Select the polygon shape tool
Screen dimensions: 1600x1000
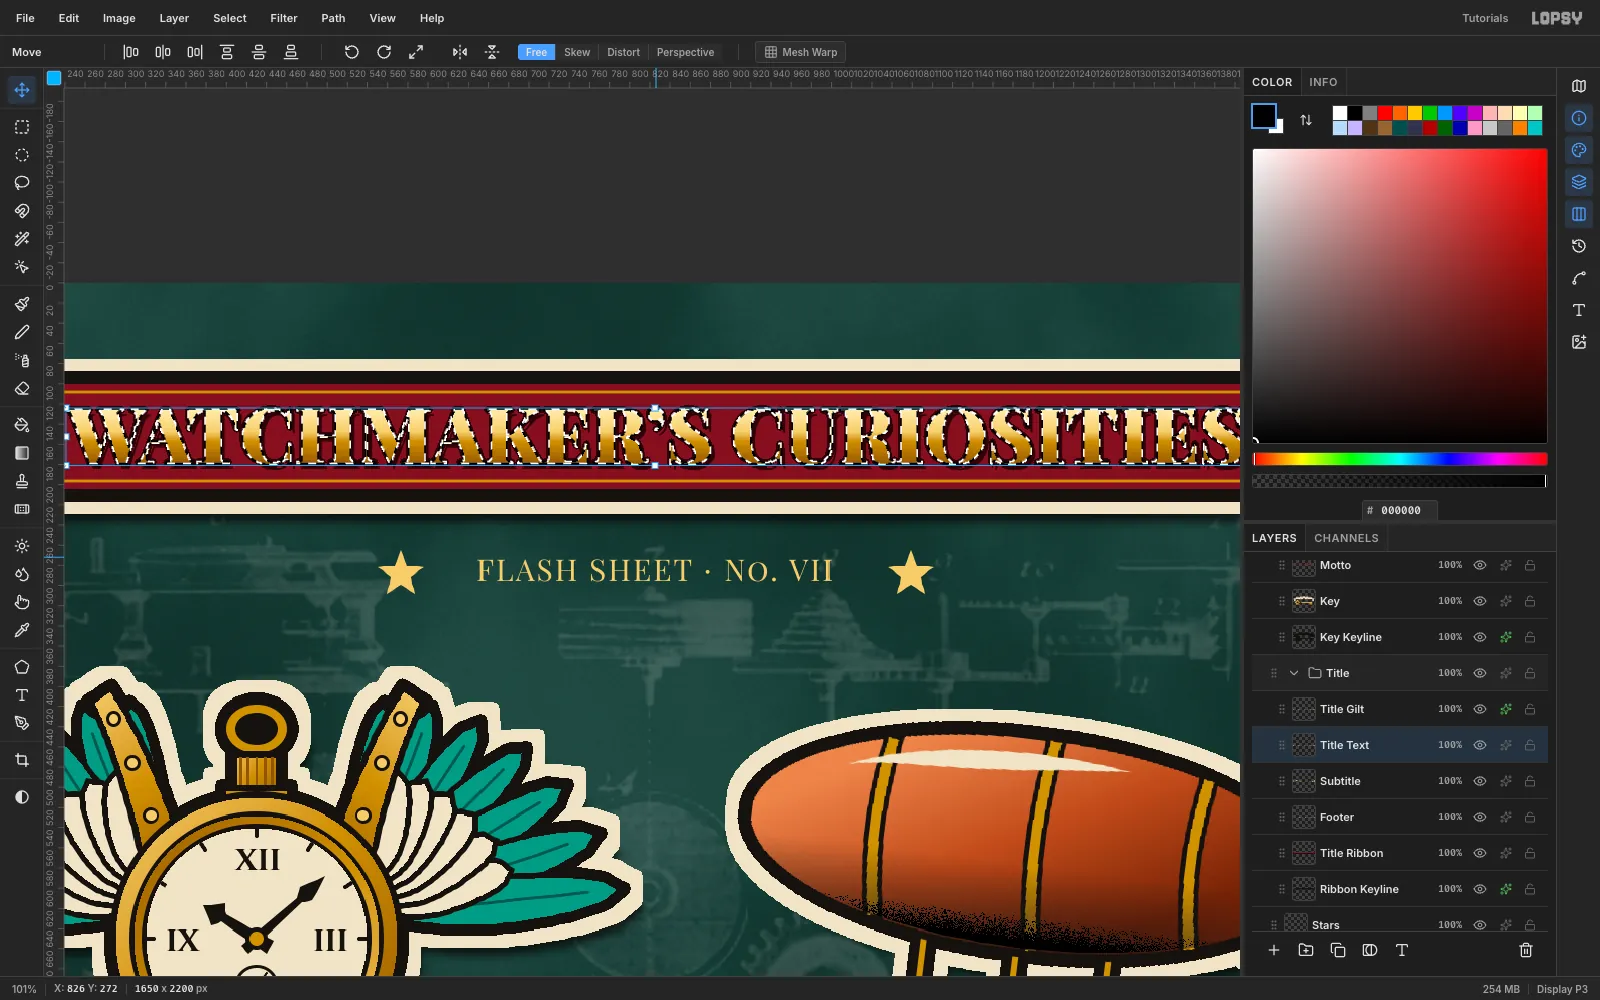coord(22,667)
